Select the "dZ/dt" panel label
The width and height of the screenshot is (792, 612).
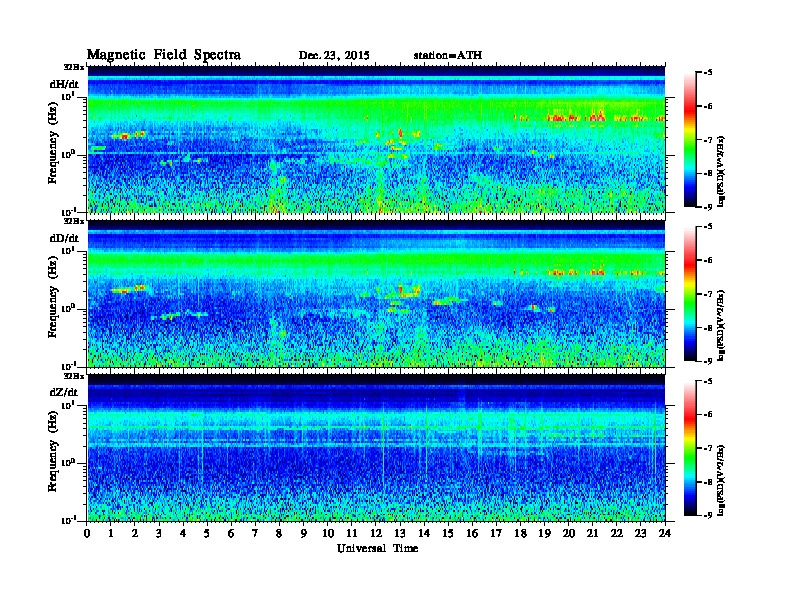pos(64,392)
